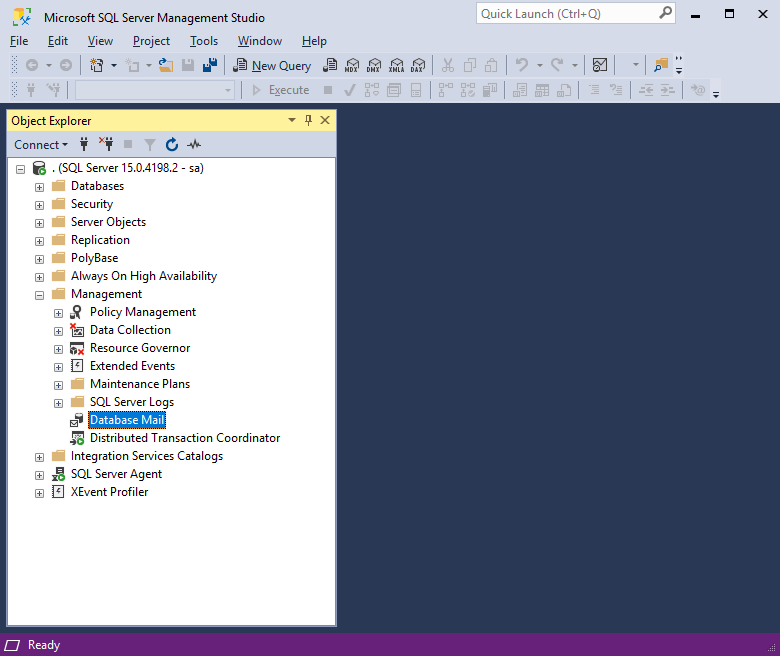Click the Save All icon

(x=210, y=65)
